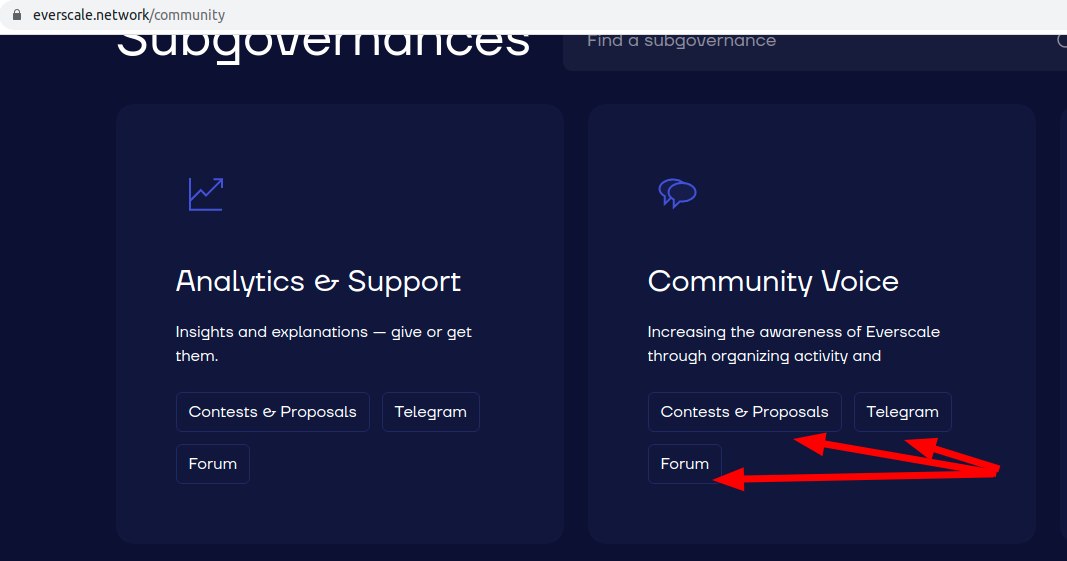Open the Analytics & Support heading
This screenshot has width=1067, height=561.
point(318,281)
